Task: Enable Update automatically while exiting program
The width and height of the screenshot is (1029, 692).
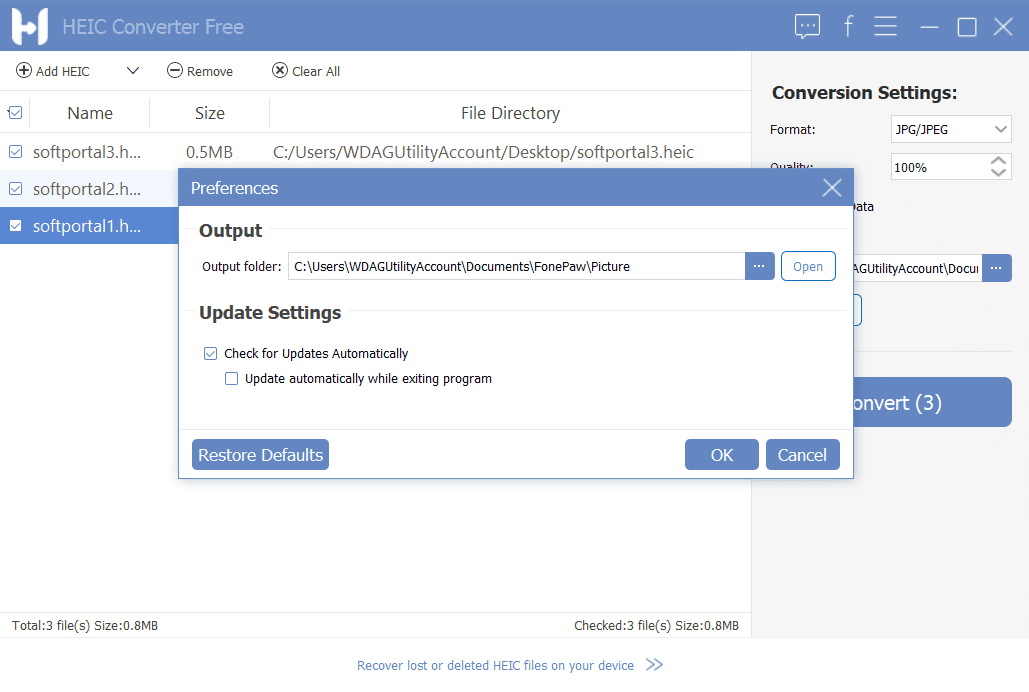Action: (232, 379)
